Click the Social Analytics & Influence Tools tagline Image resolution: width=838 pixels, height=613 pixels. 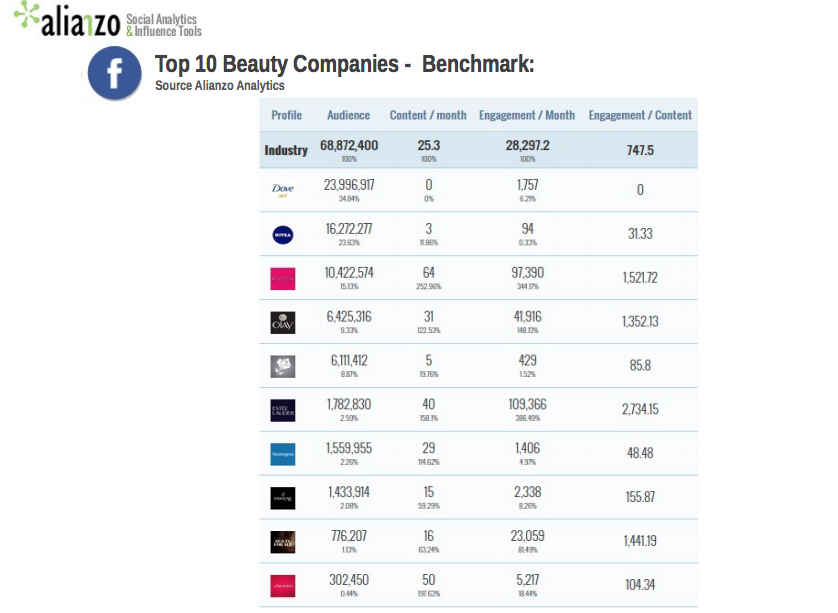tap(164, 25)
